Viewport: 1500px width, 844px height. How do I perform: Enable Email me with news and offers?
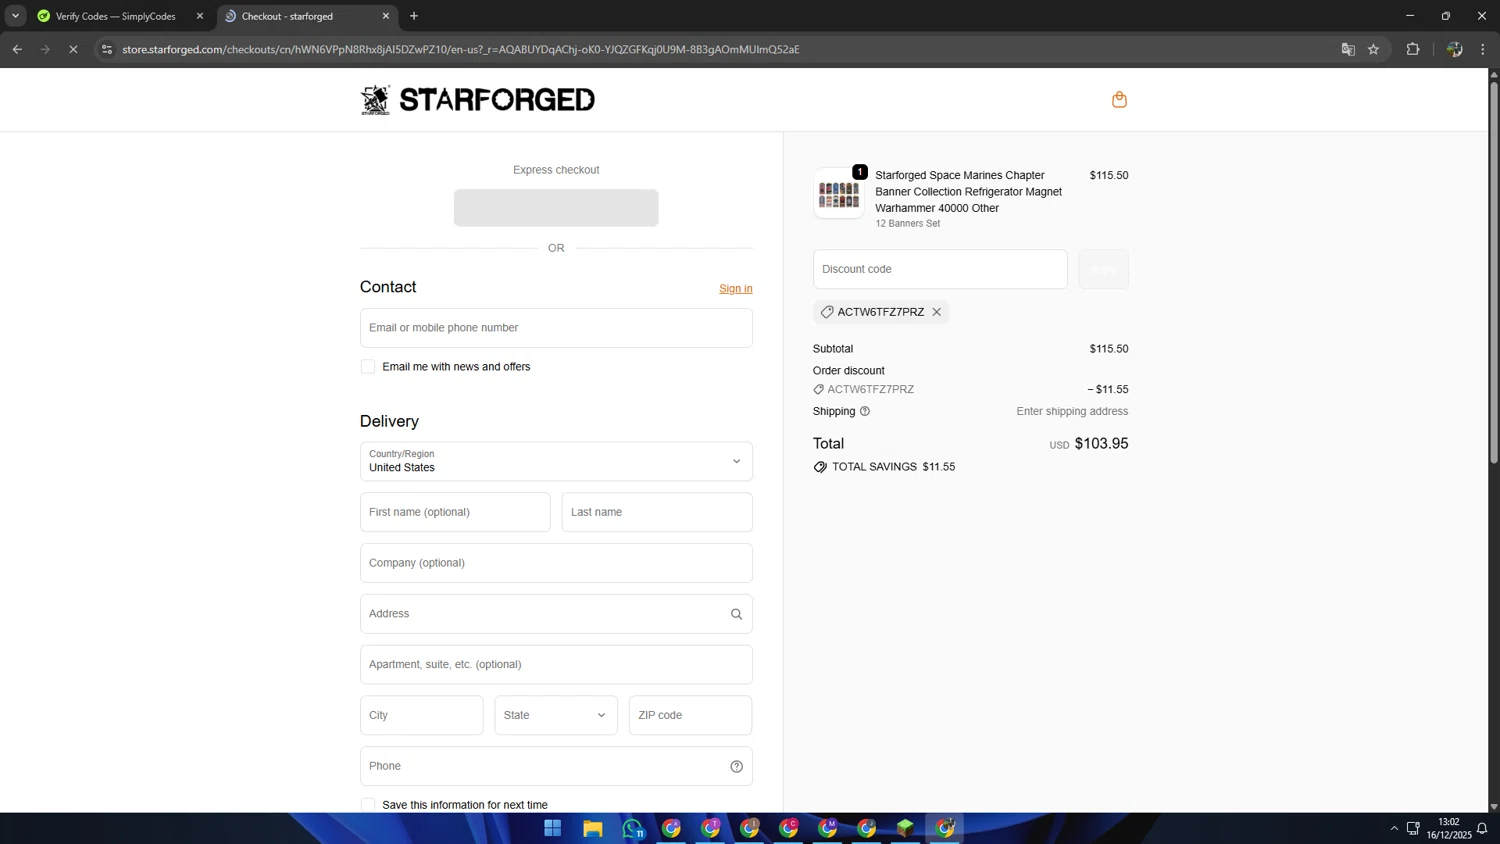pyautogui.click(x=368, y=367)
